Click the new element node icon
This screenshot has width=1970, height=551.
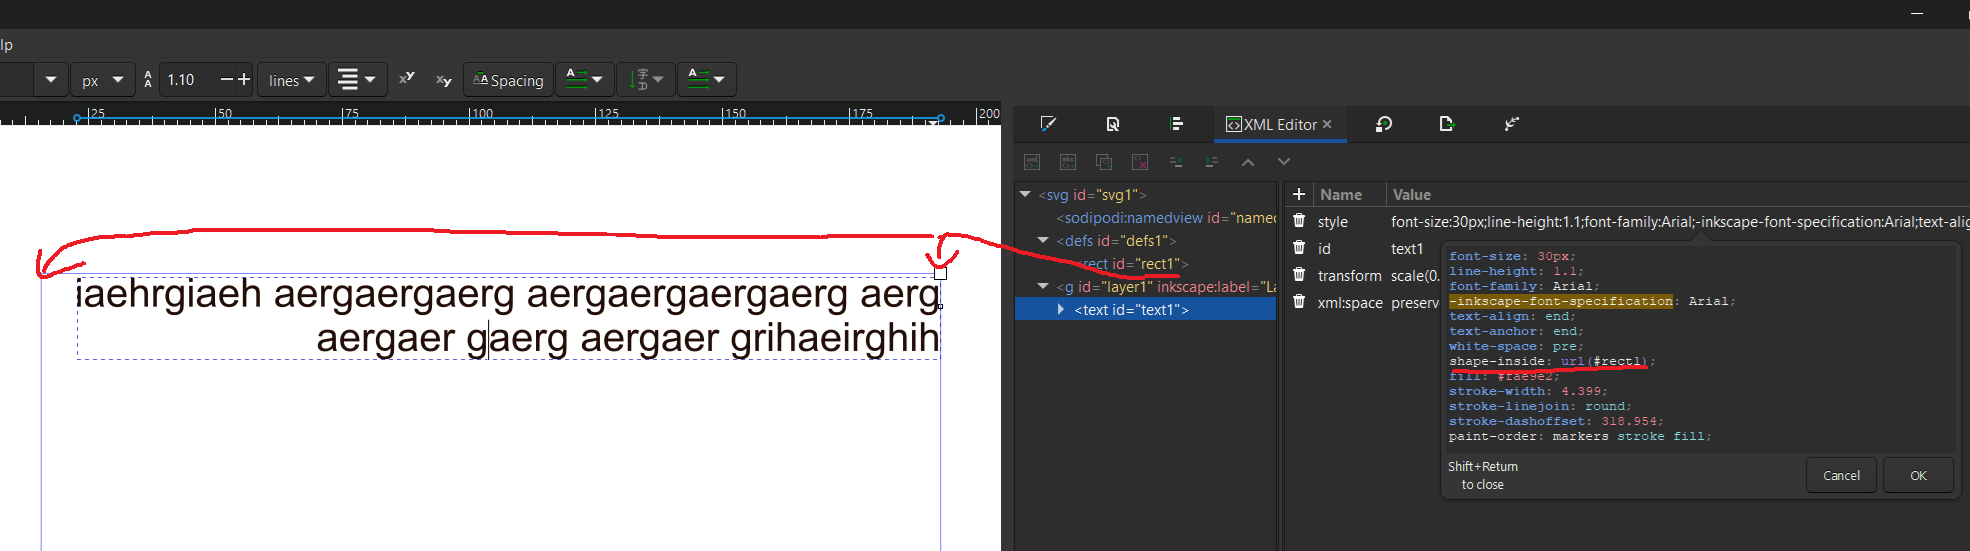[1032, 162]
